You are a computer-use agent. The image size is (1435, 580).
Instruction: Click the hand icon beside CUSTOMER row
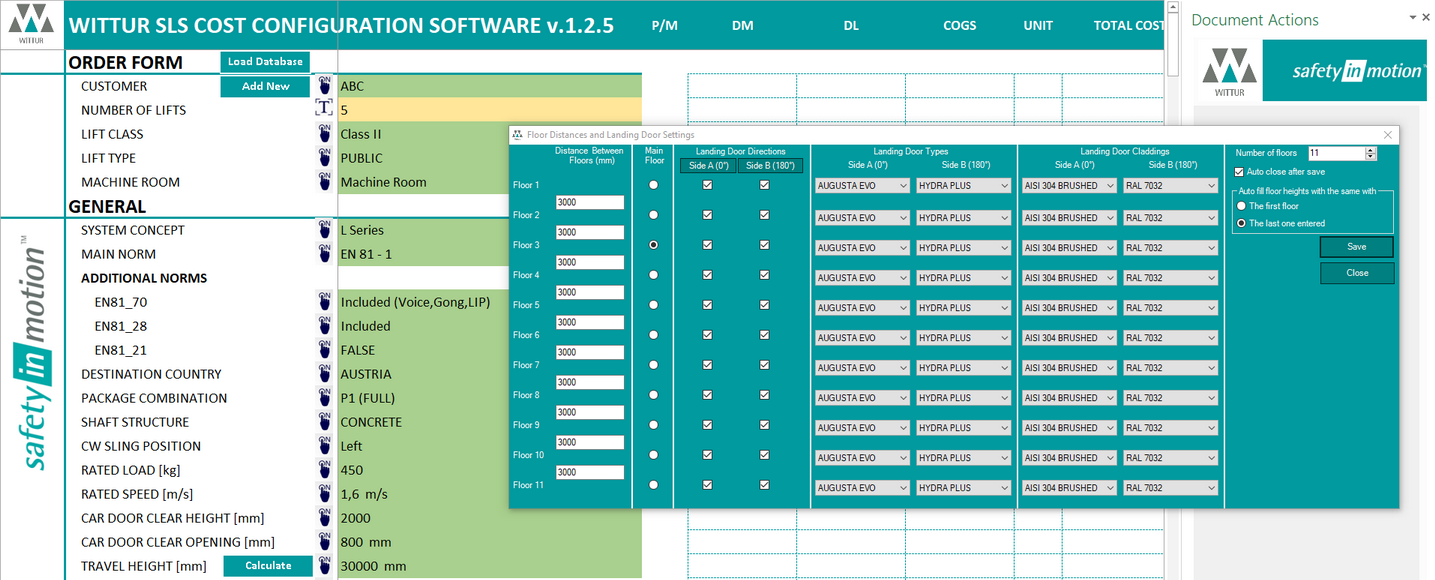324,86
